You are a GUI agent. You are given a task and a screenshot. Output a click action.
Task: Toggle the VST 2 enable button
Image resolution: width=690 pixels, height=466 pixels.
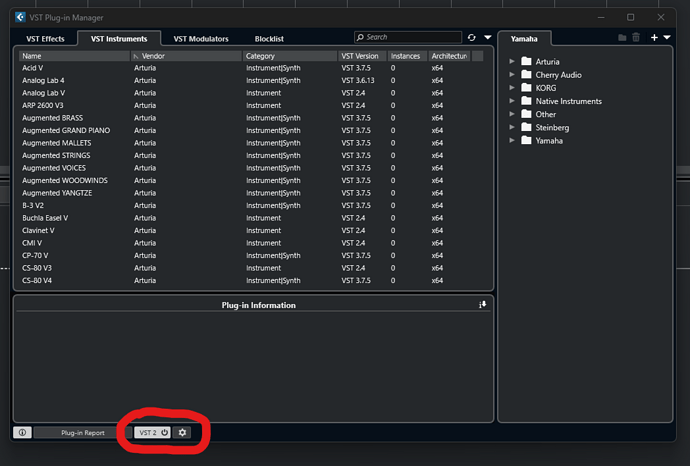tap(152, 433)
